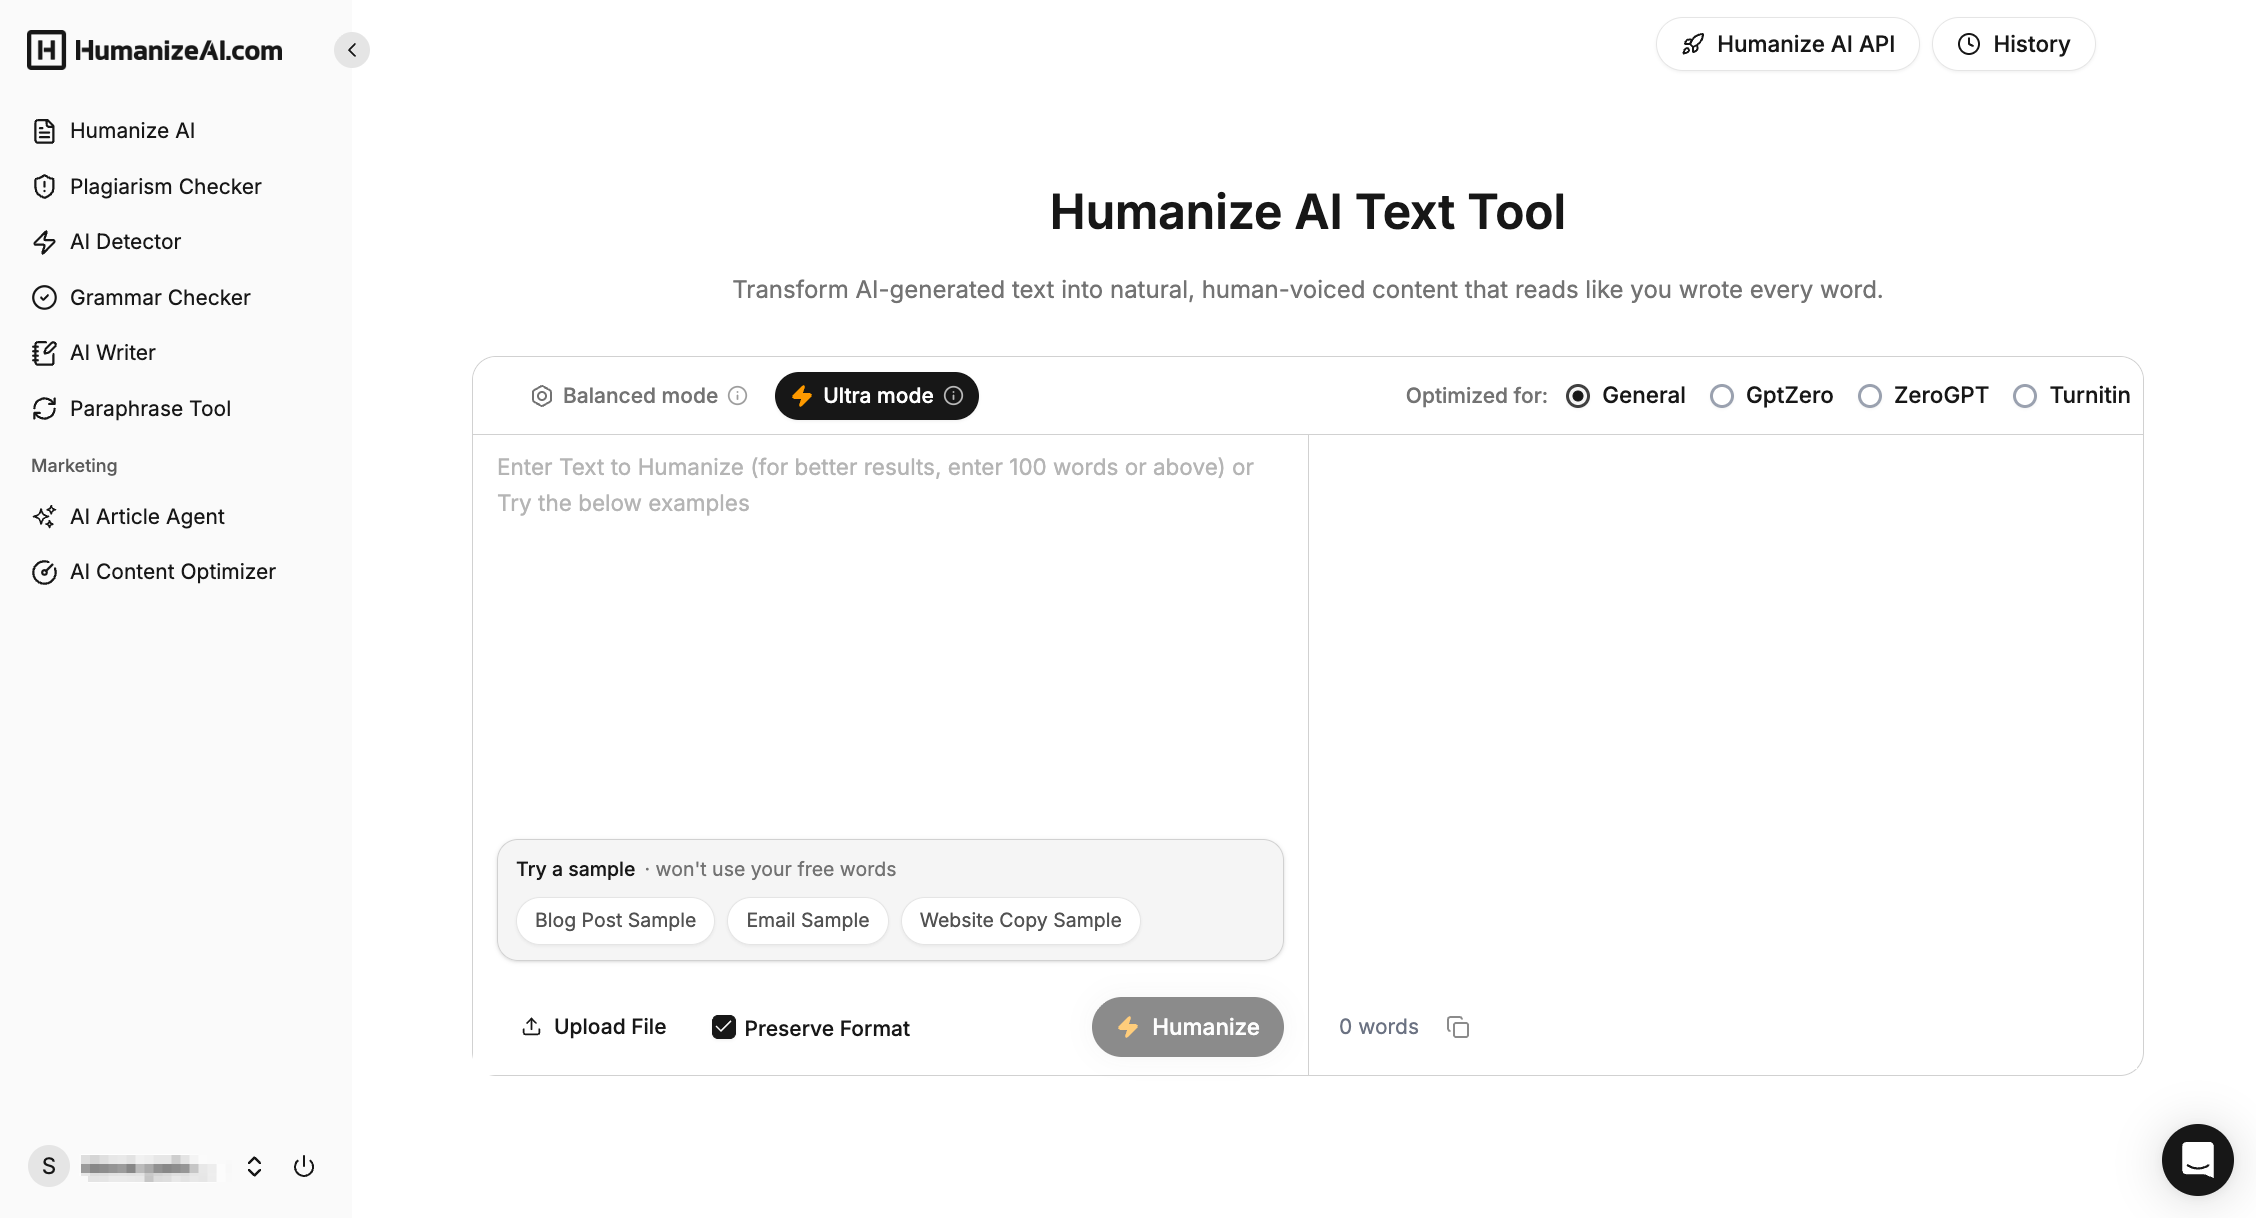This screenshot has width=2256, height=1218.
Task: Click the 0 words counter text
Action: click(x=1379, y=1027)
